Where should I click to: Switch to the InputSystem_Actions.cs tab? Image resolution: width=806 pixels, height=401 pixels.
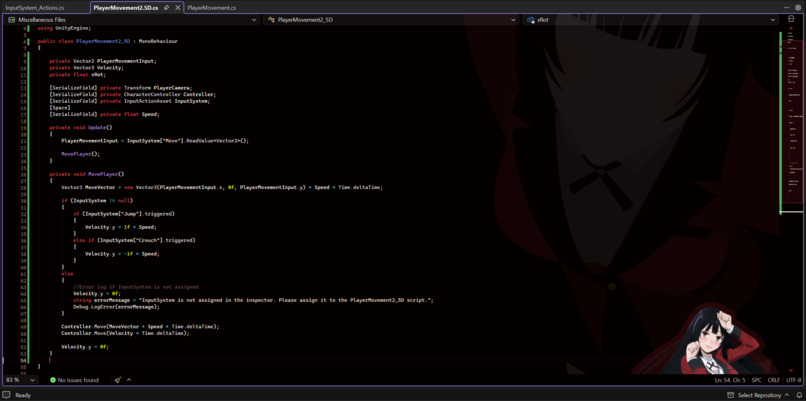click(34, 8)
